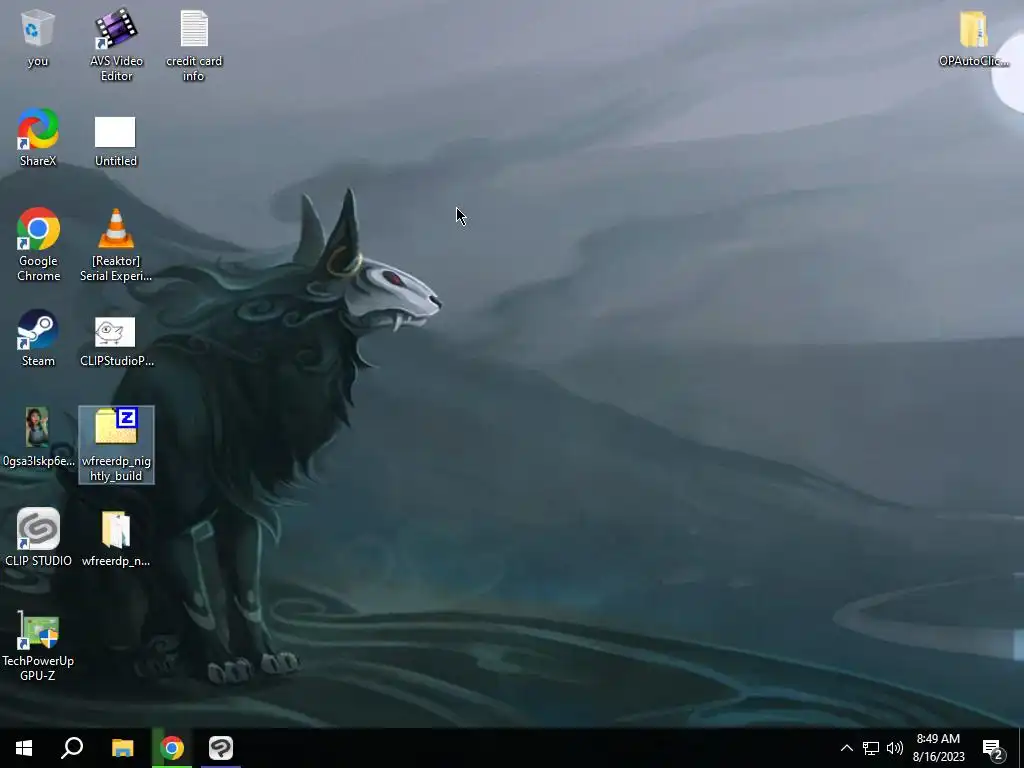Select the wfreerdp_n... folder icon

click(116, 537)
